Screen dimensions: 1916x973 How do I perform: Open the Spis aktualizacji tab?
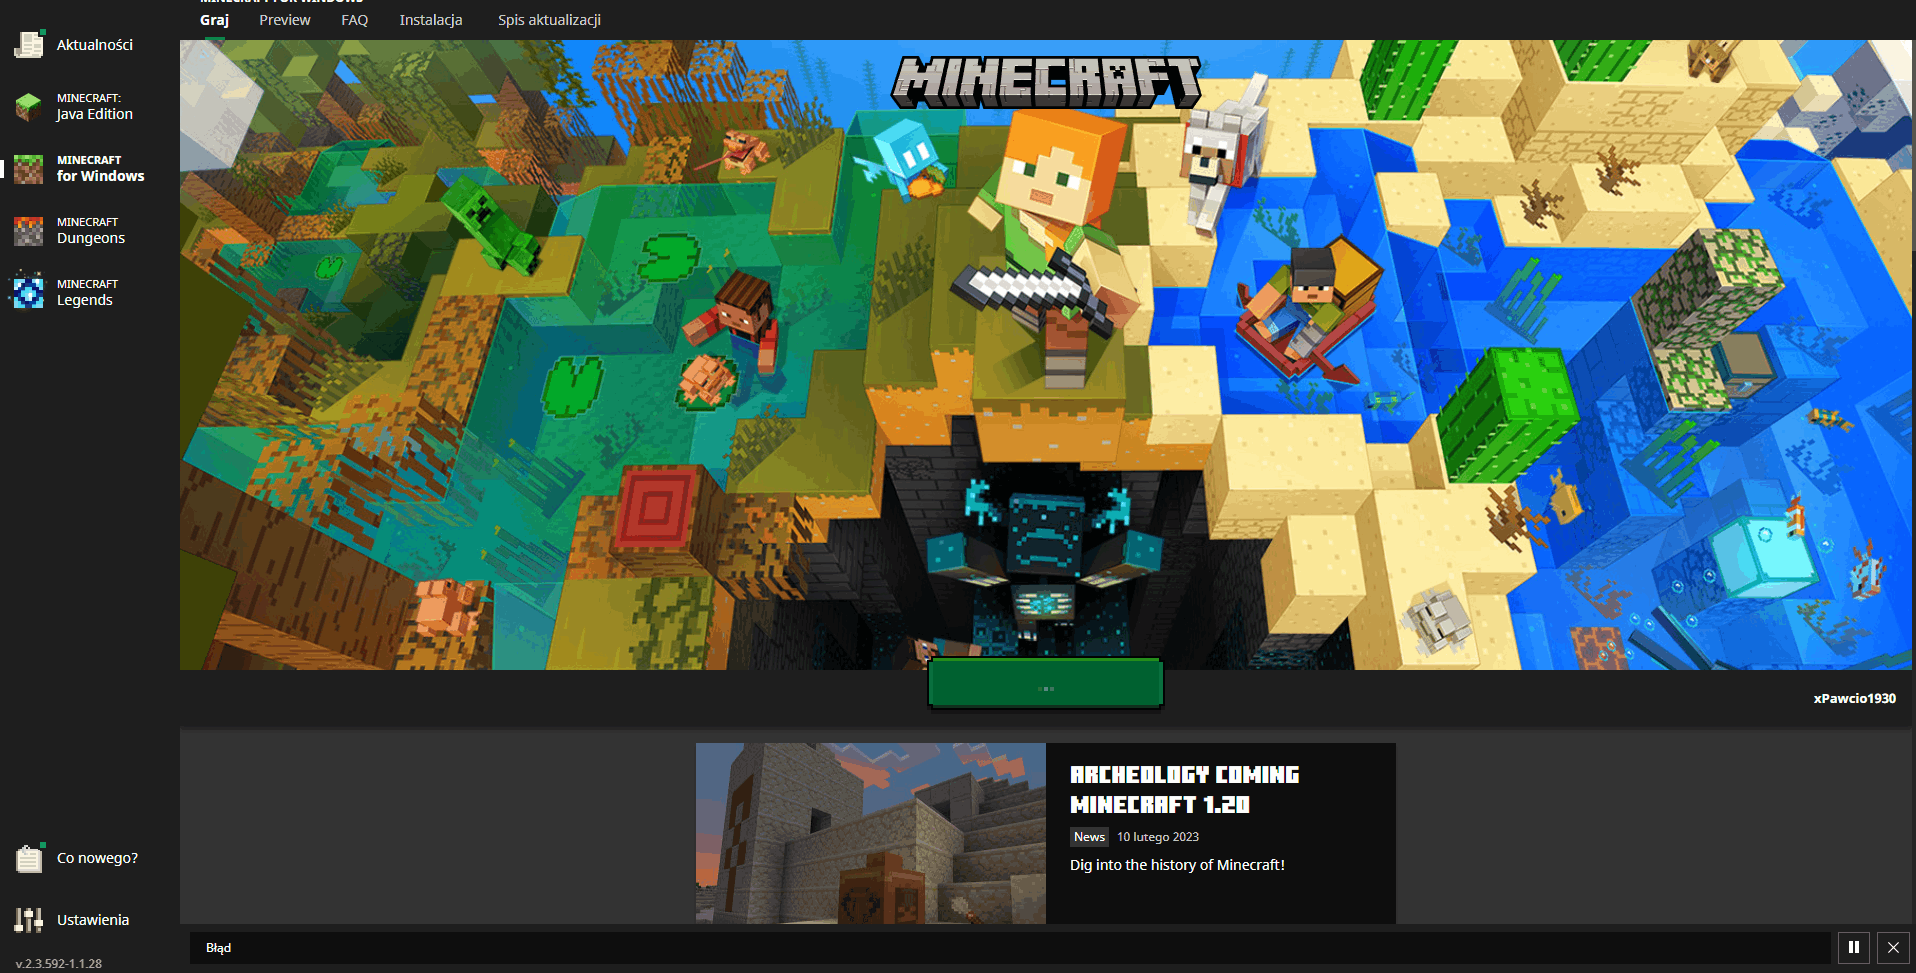pyautogui.click(x=549, y=20)
